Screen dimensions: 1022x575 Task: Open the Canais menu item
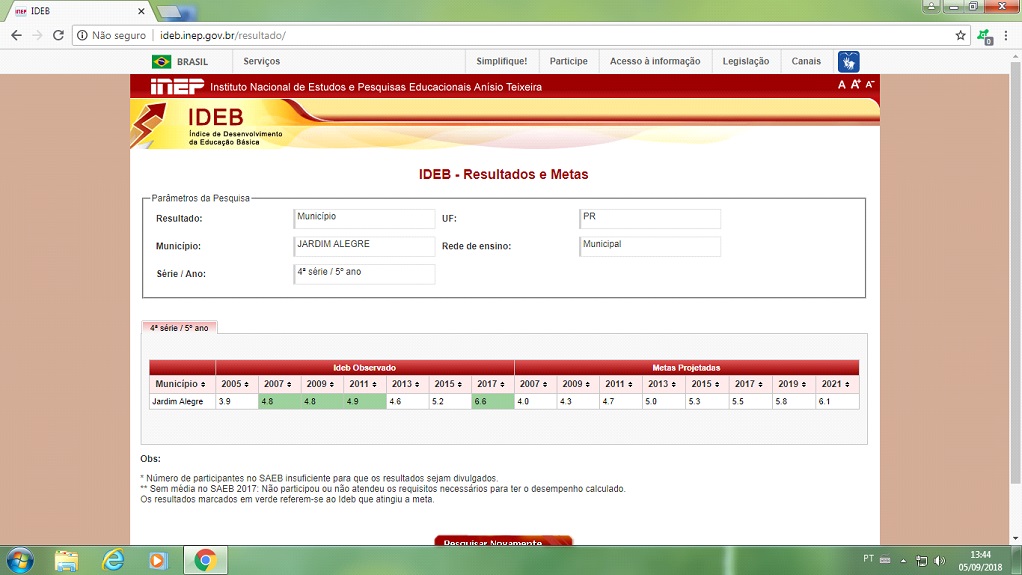[x=806, y=61]
